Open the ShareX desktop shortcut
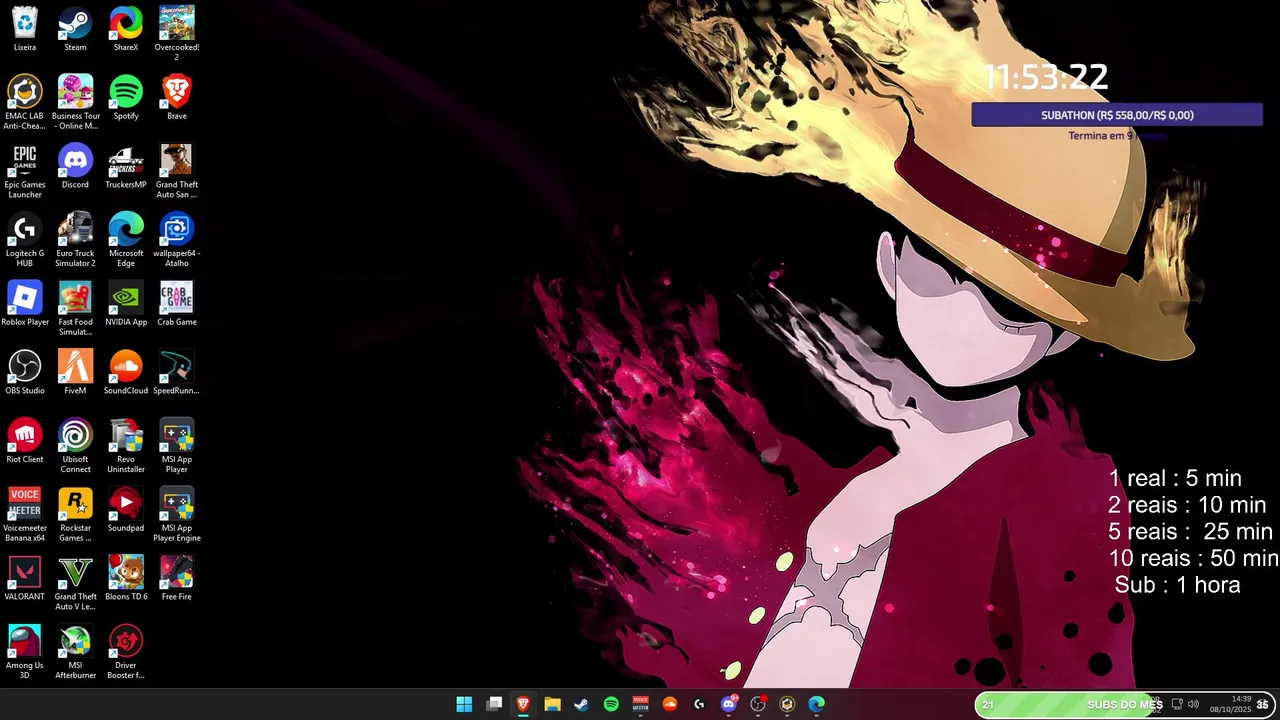This screenshot has height=720, width=1280. coord(126,30)
